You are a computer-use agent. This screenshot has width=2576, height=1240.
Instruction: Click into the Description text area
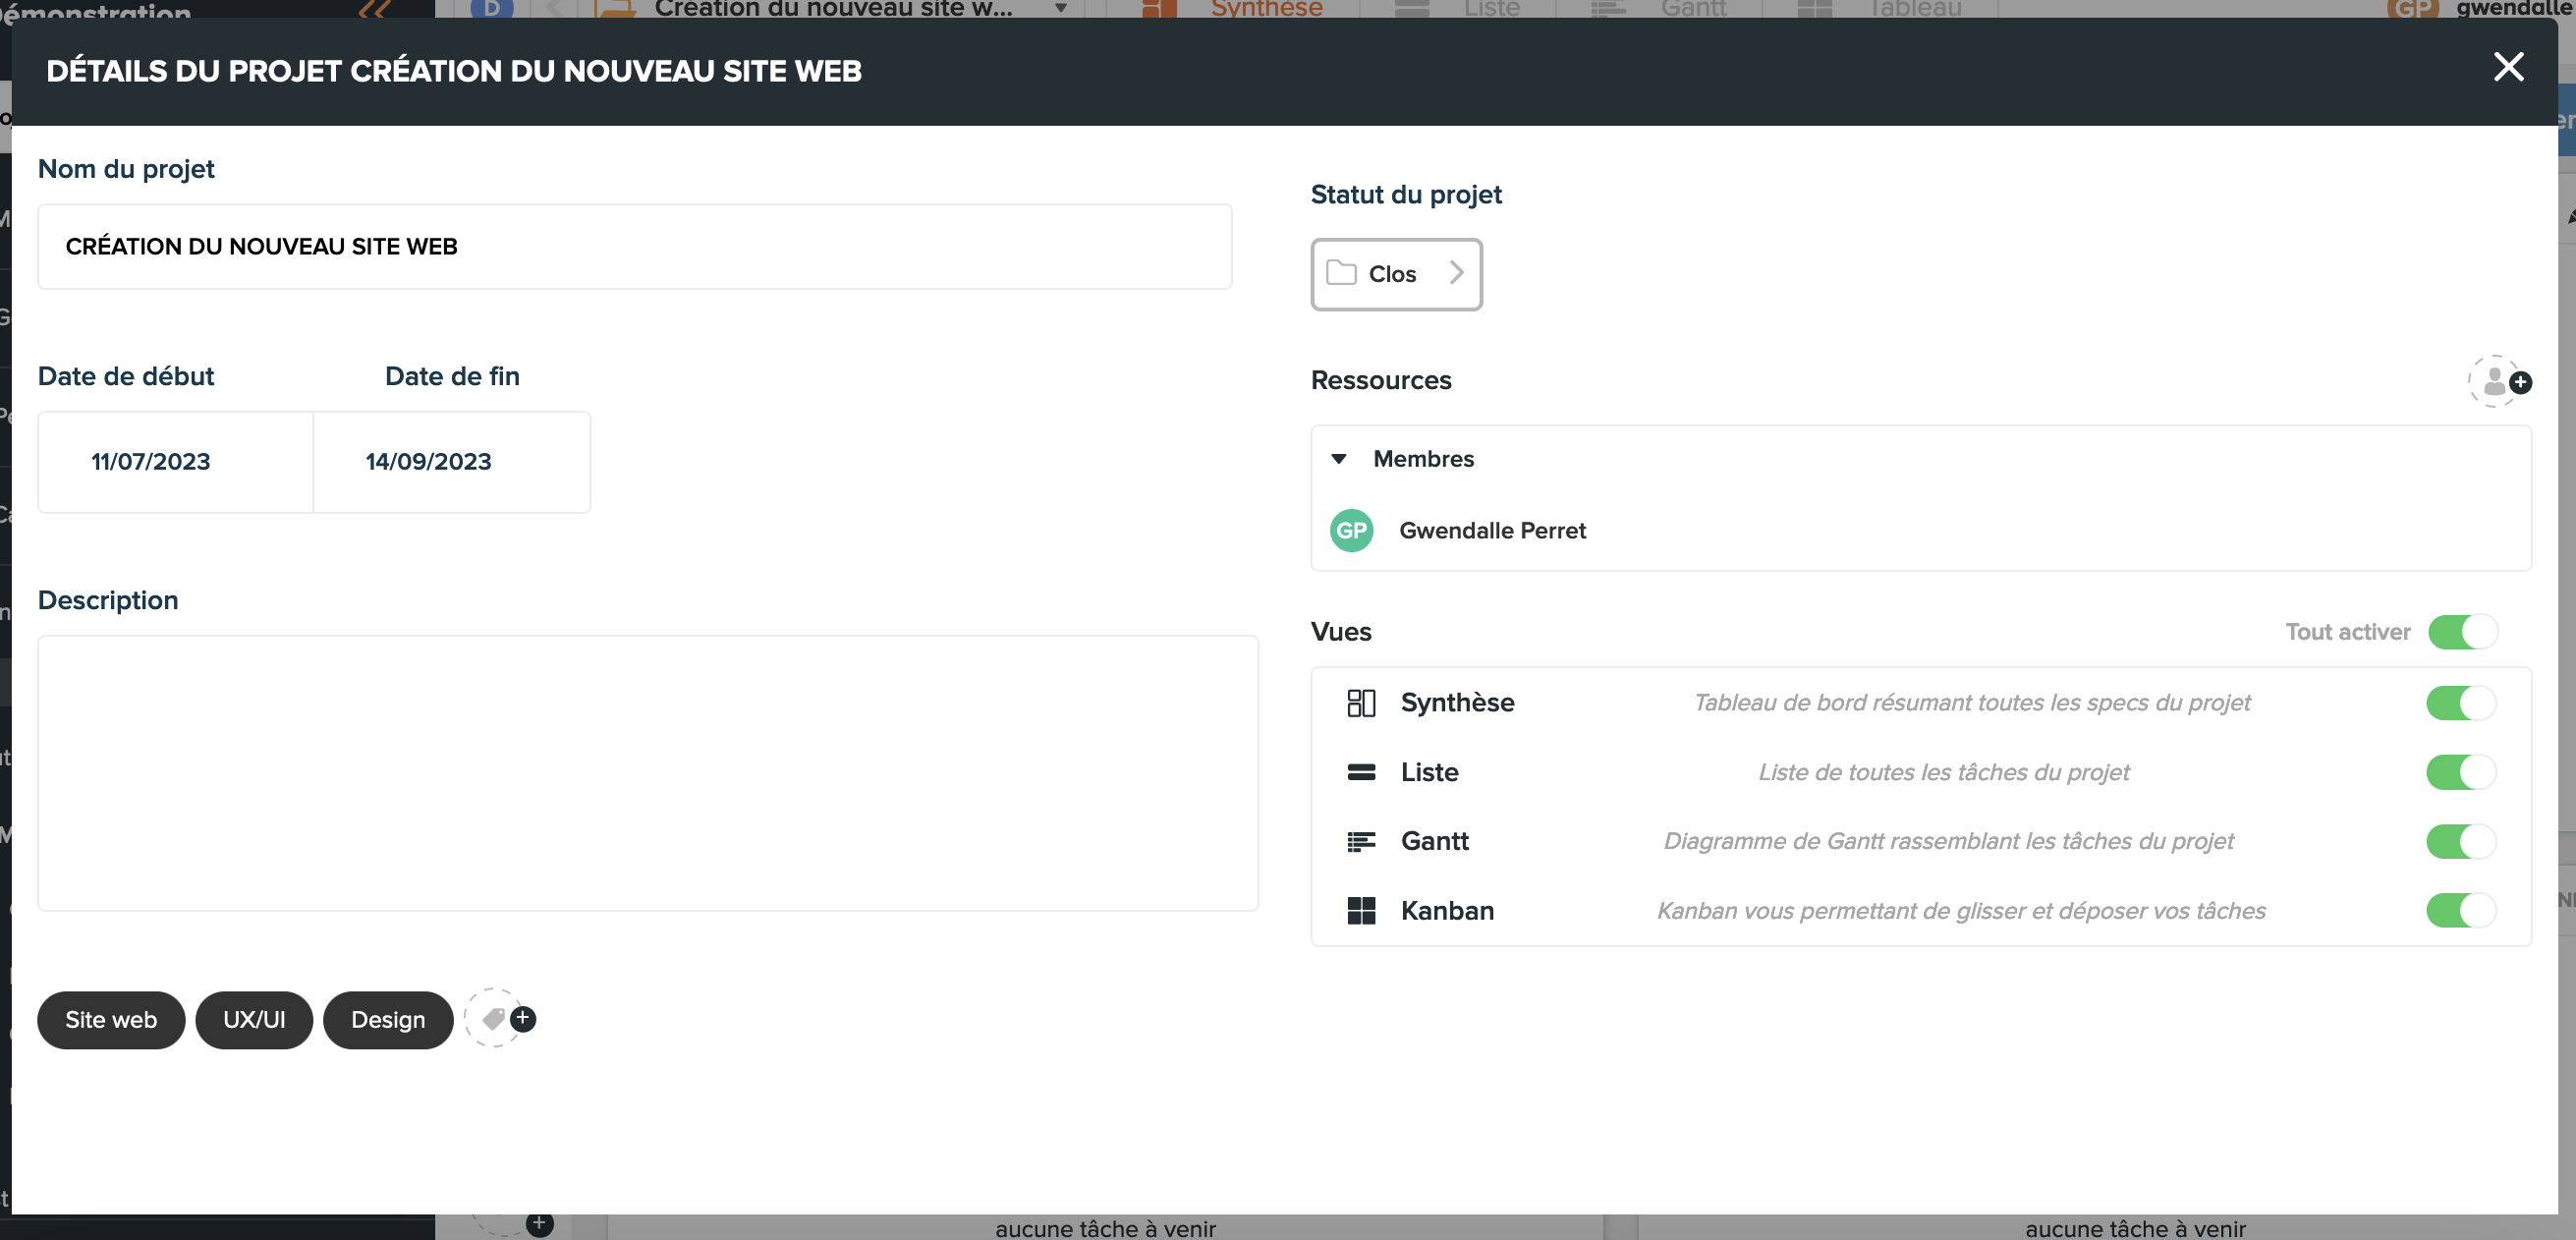648,773
